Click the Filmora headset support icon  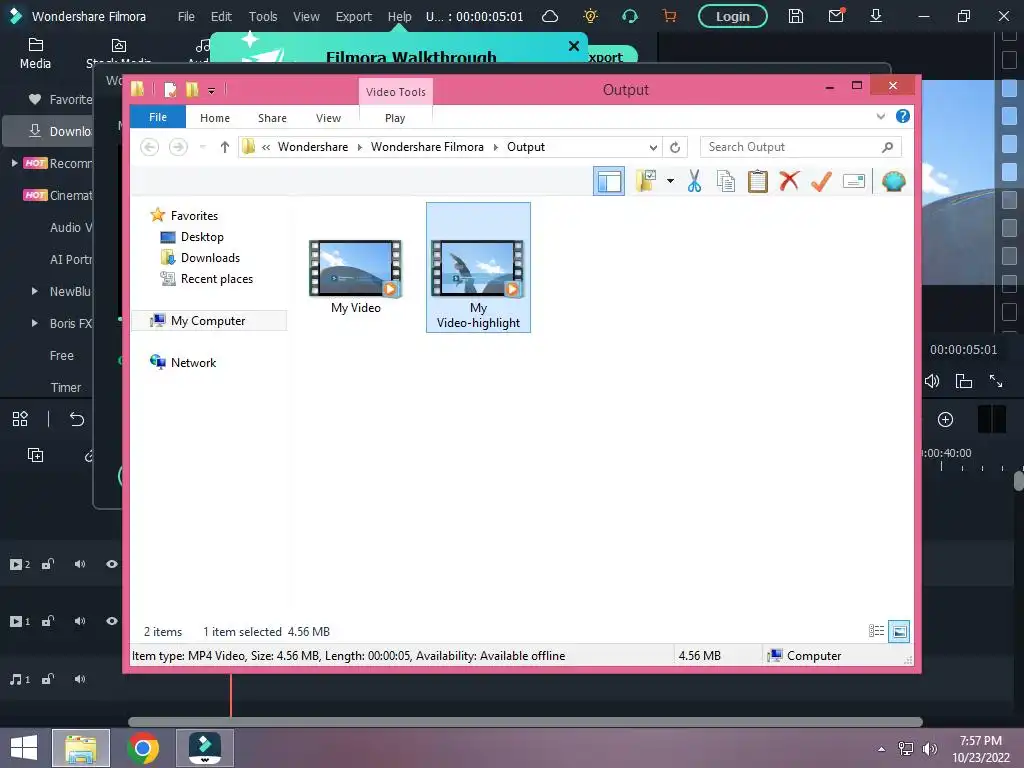coord(630,16)
